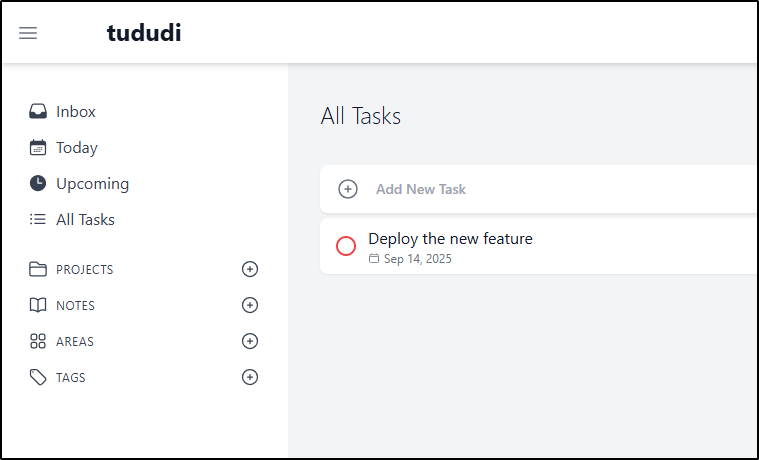This screenshot has width=759, height=460.
Task: Select All Tasks in the sidebar
Action: (x=85, y=220)
